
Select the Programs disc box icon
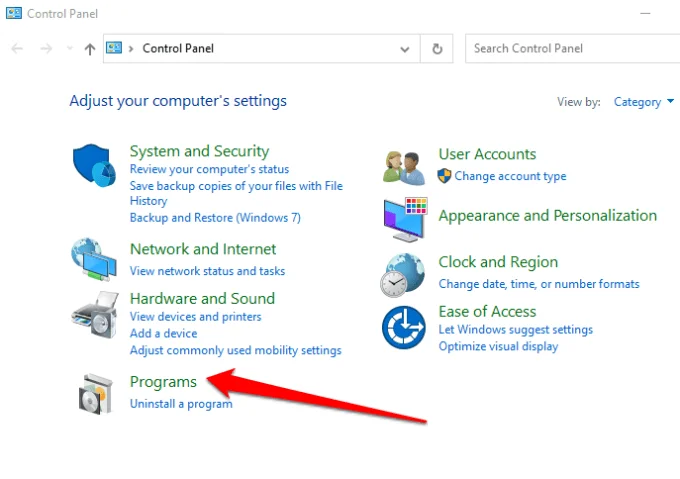(94, 391)
